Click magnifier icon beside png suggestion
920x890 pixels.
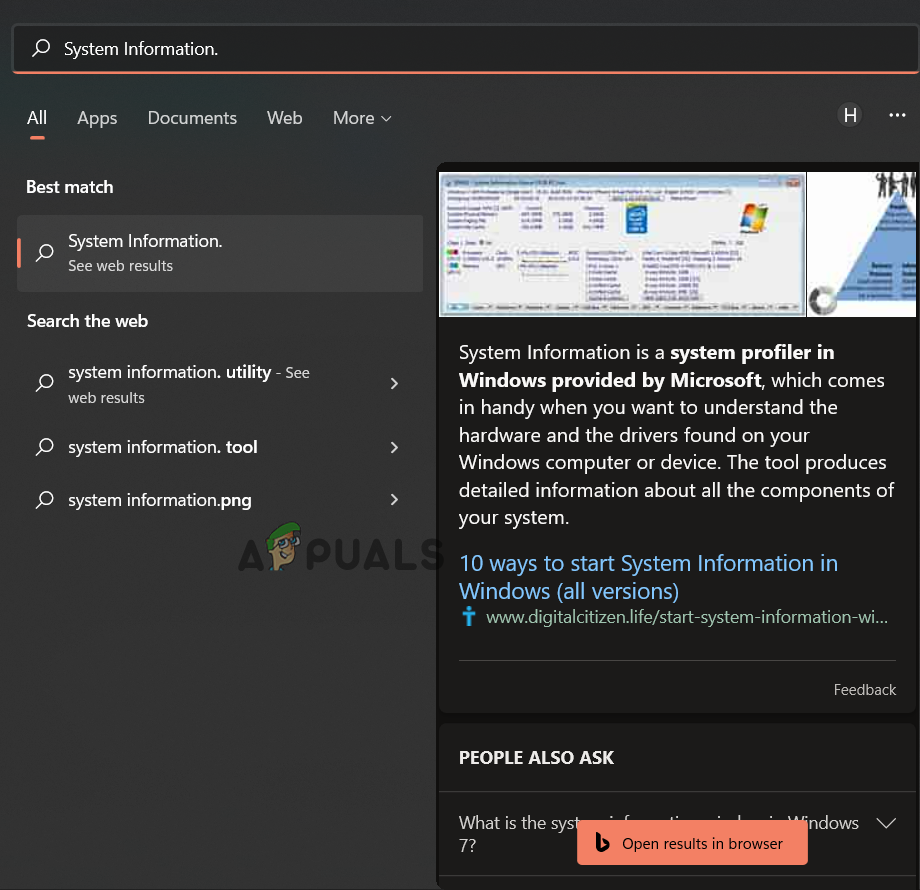45,500
